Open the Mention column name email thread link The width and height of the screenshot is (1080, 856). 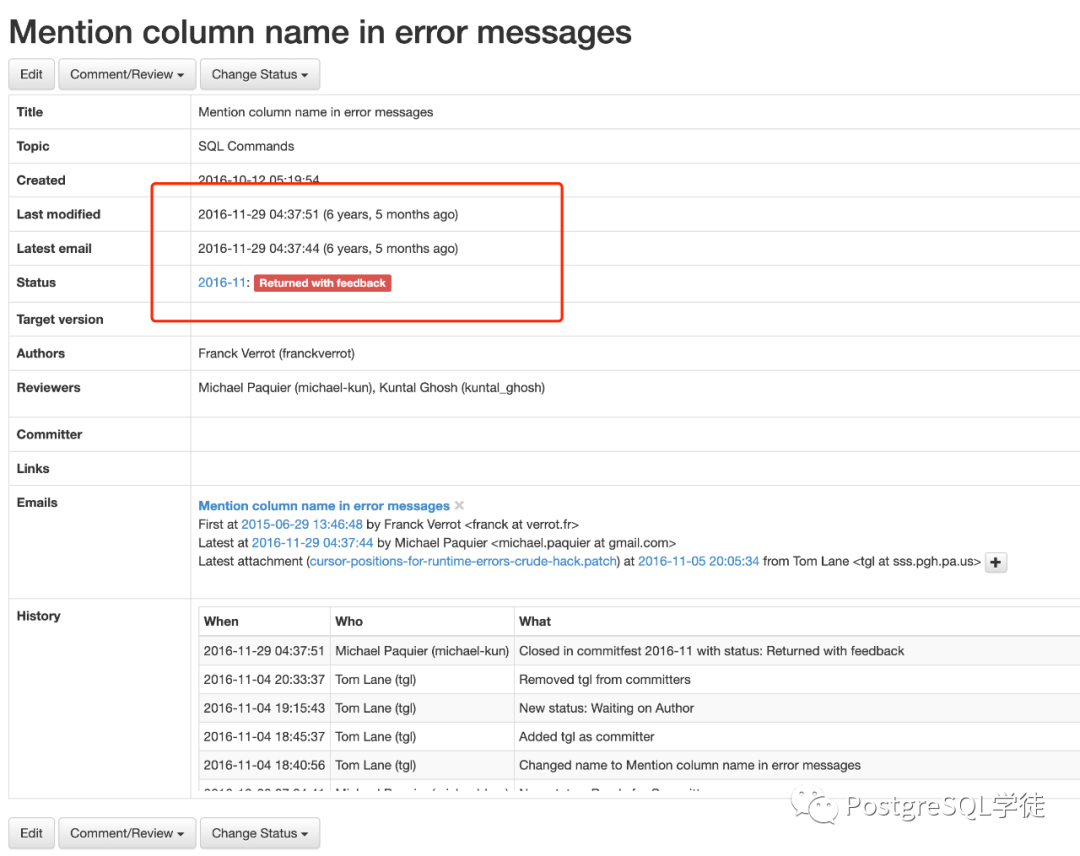324,506
